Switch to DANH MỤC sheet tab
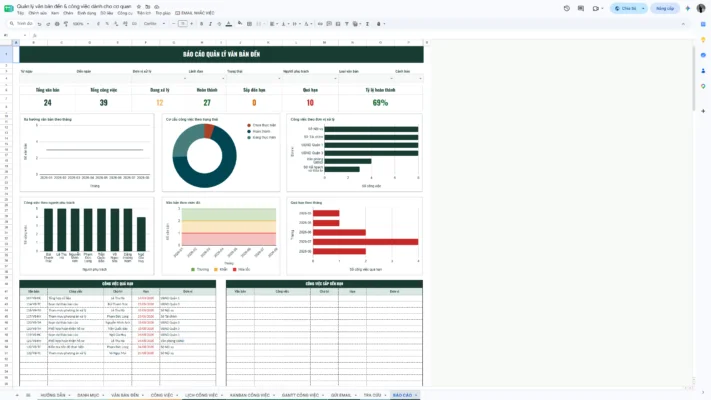The image size is (711, 400). coord(88,395)
